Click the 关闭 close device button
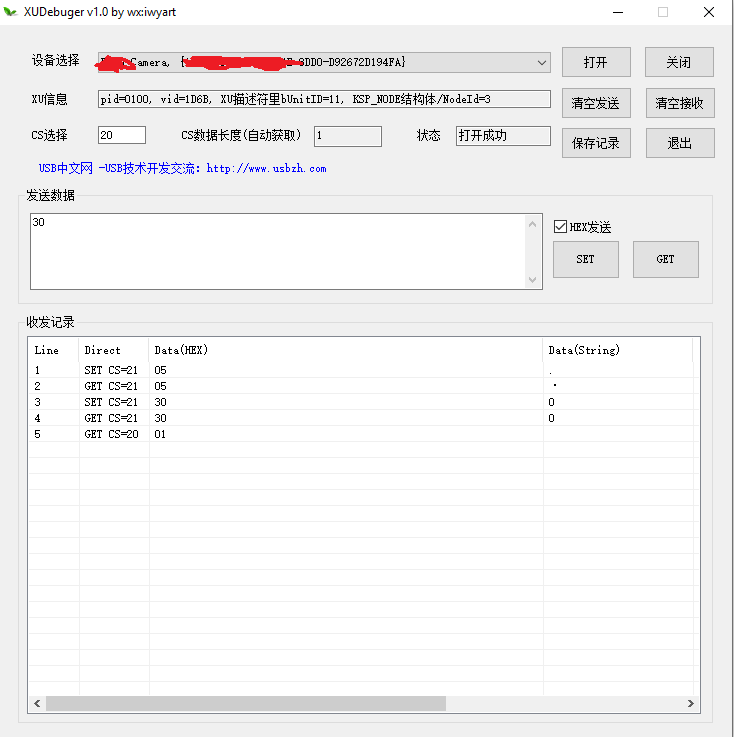This screenshot has height=737, width=734. pyautogui.click(x=679, y=62)
